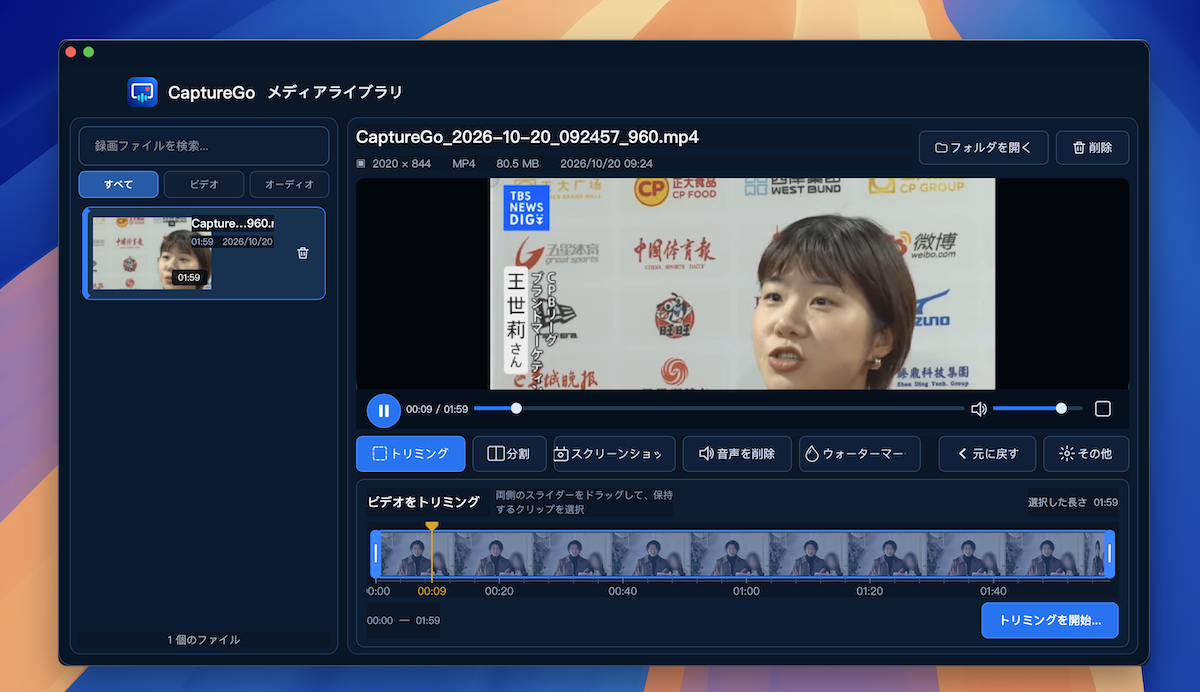Select the recording thumbnail in the list

[x=151, y=253]
